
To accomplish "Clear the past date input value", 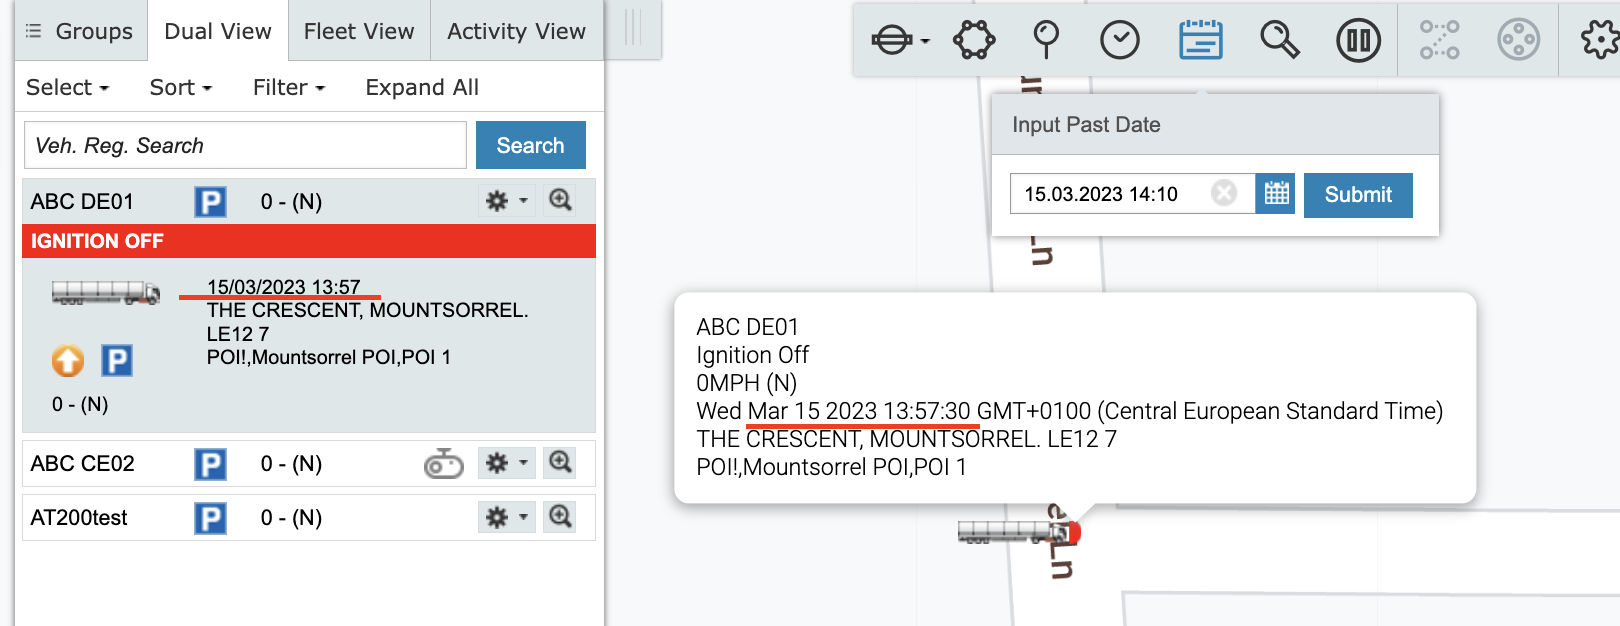I will [x=1224, y=193].
